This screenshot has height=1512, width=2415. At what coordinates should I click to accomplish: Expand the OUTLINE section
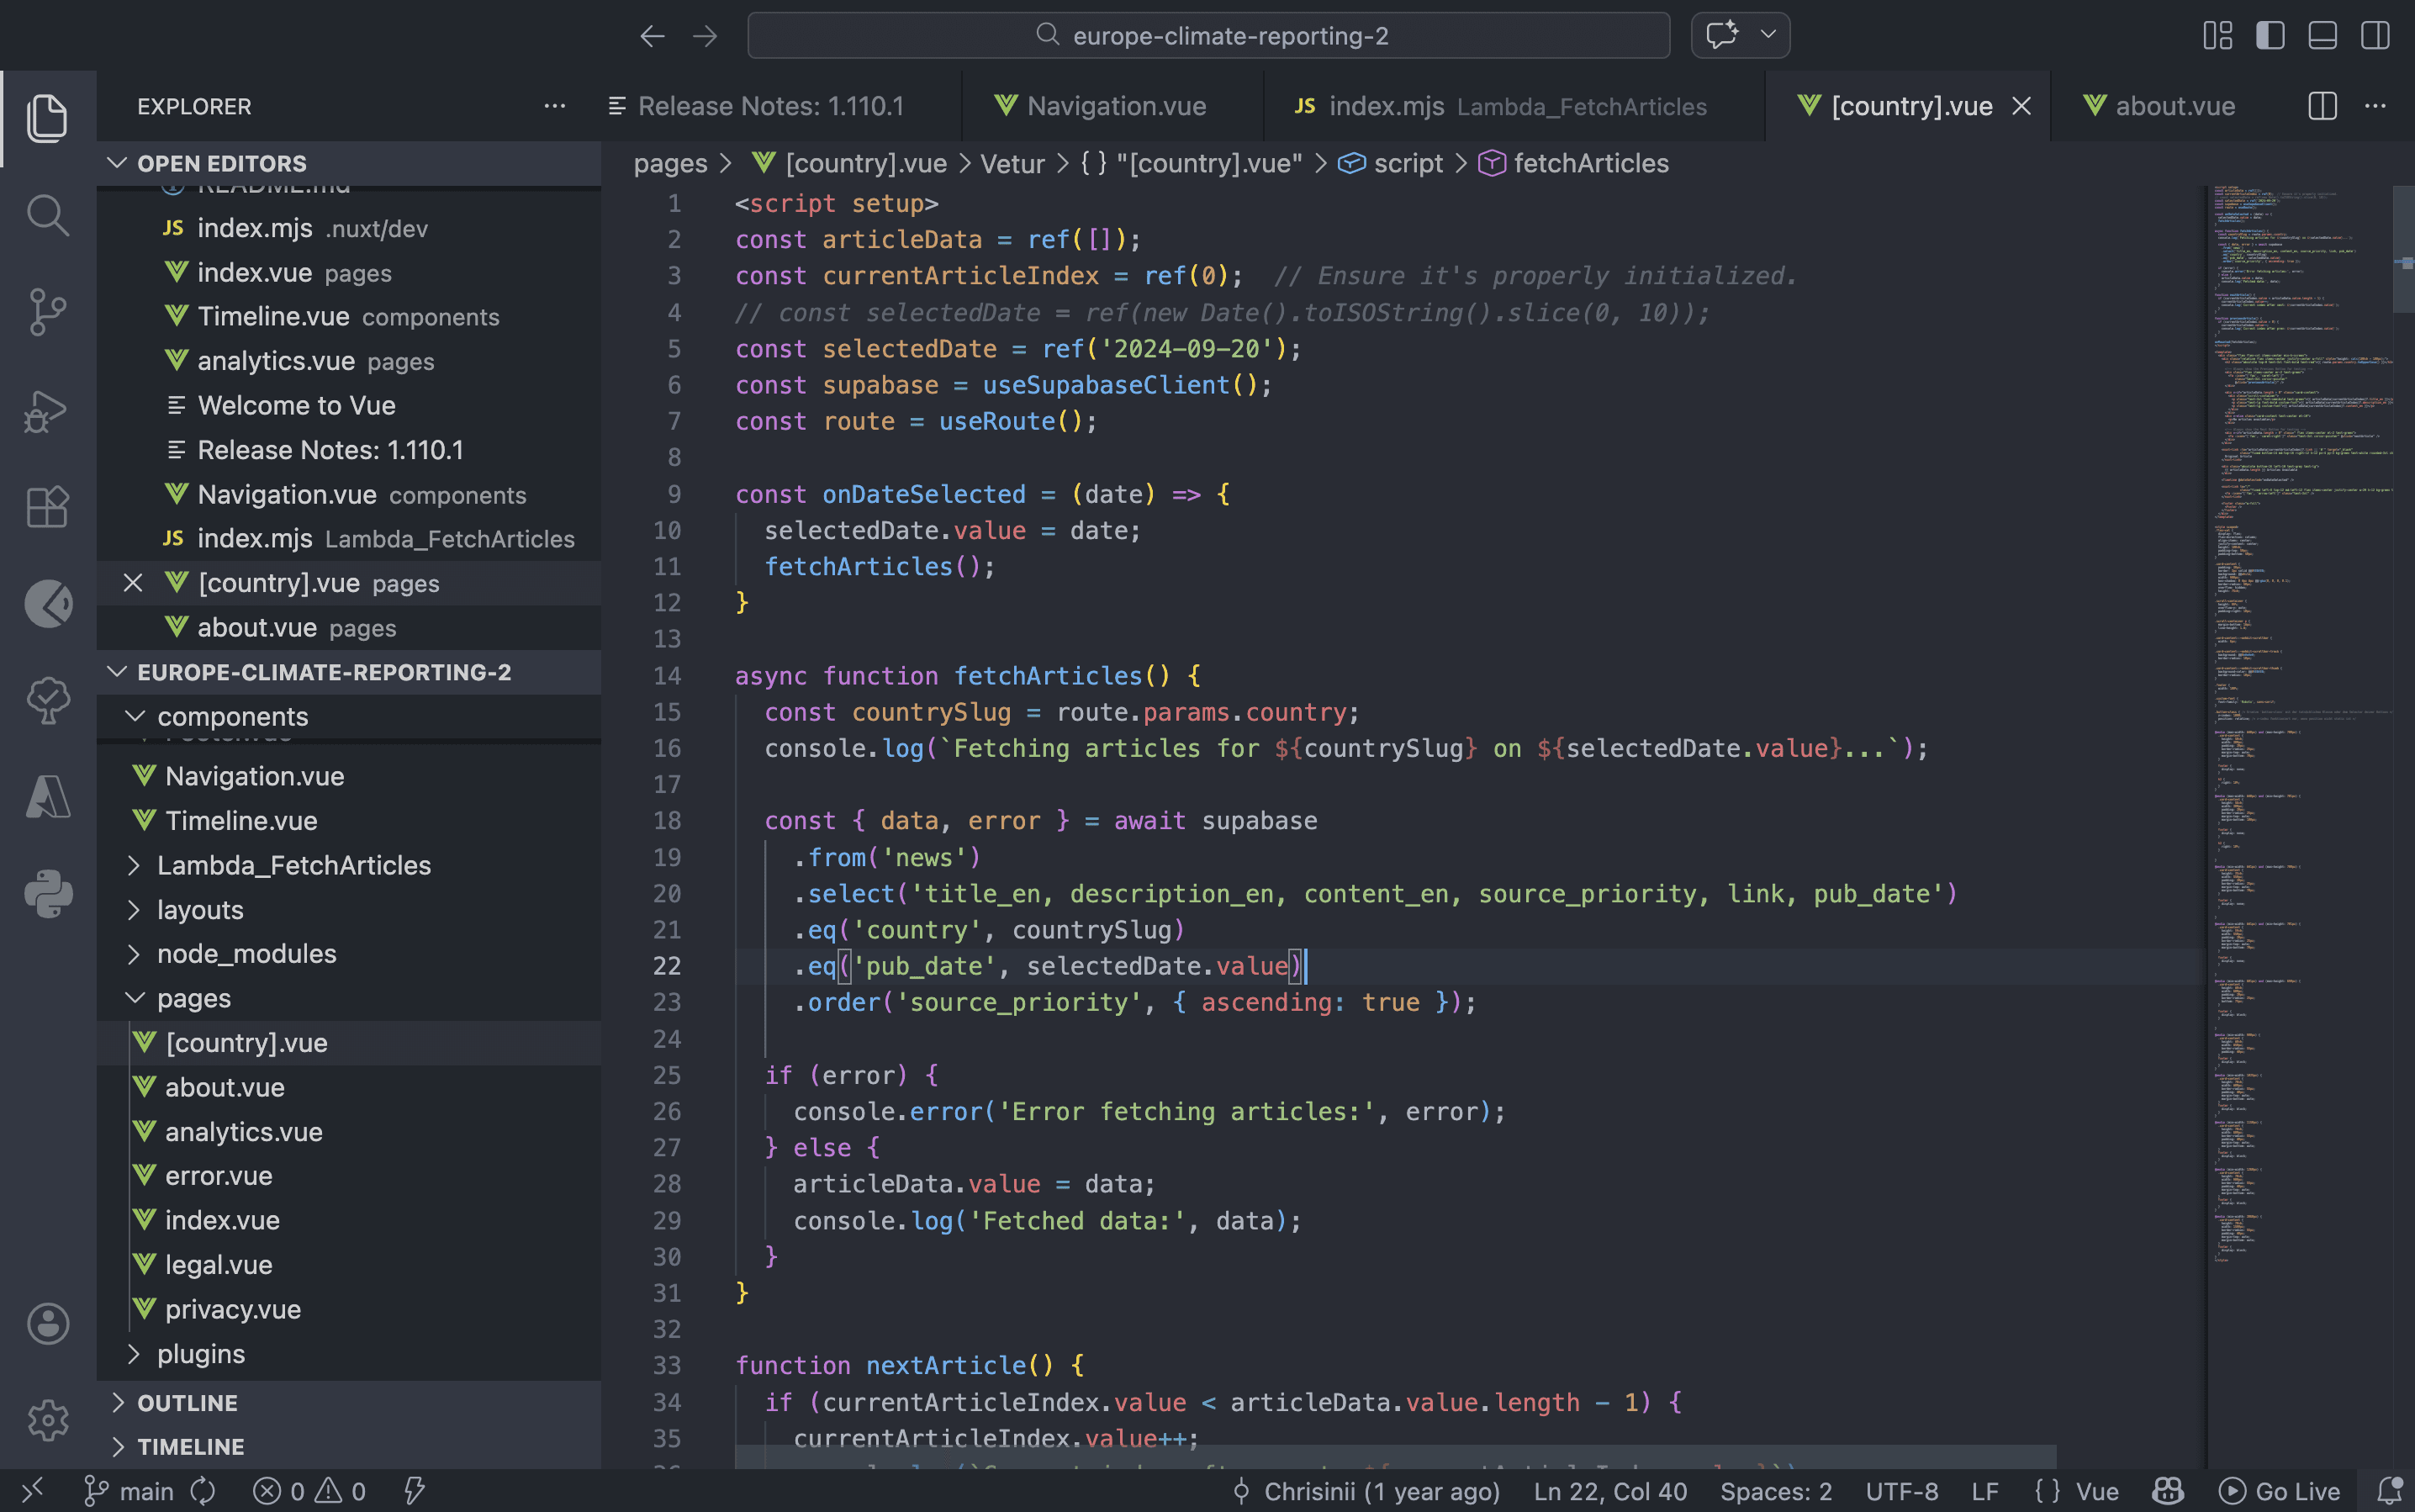[x=187, y=1402]
